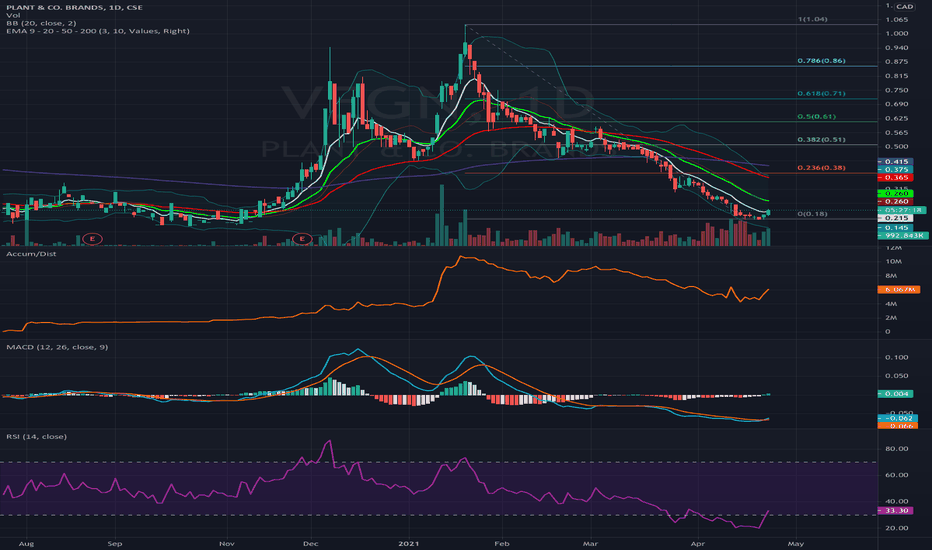932x550 pixels.
Task: Click the 0.786(0.86) Fibonacci level label
Action: (x=821, y=61)
